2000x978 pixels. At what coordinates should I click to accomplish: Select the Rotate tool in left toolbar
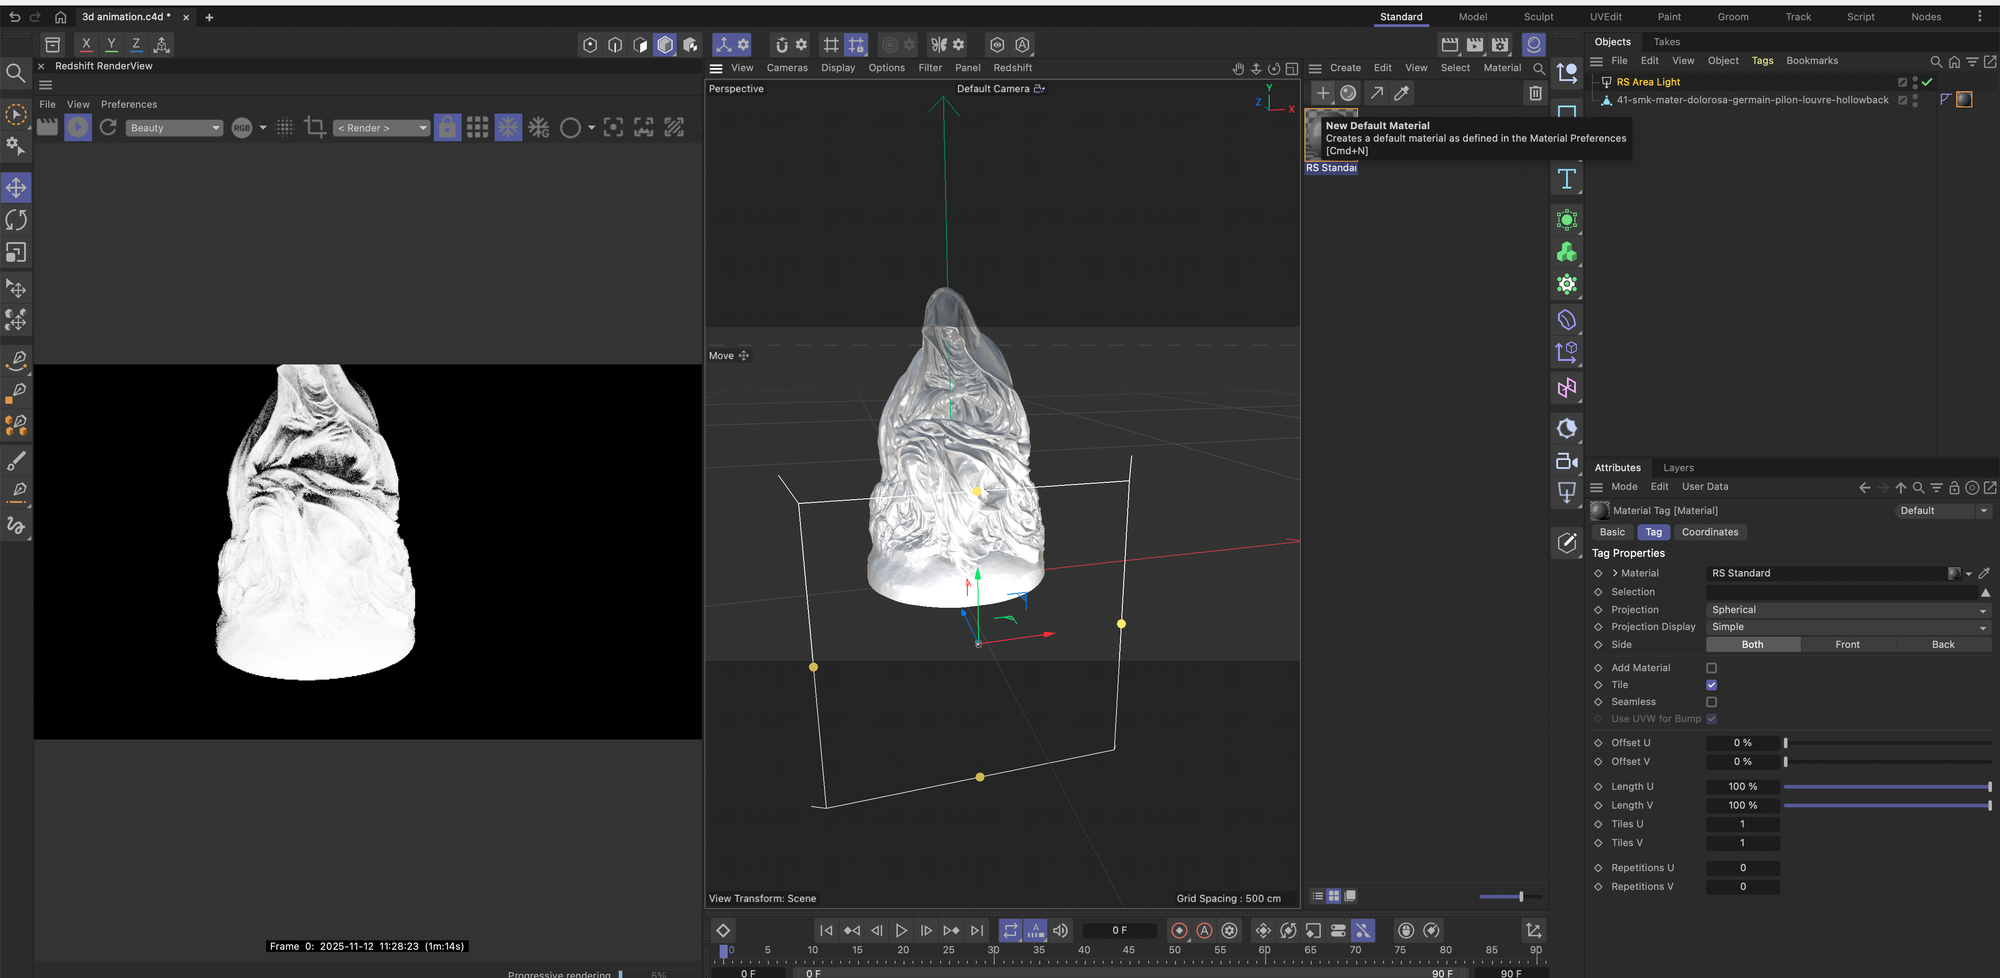click(16, 220)
